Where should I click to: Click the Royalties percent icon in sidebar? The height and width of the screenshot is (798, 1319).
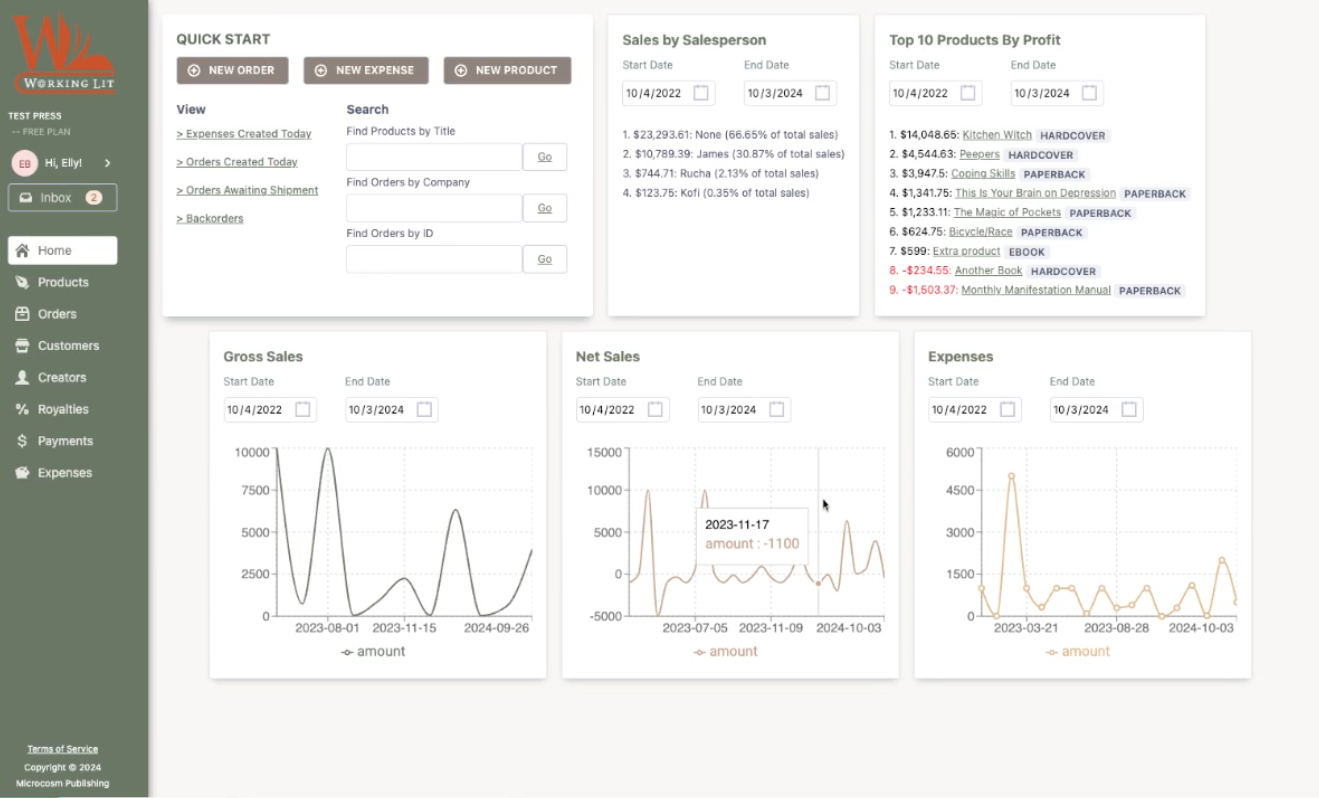[22, 410]
